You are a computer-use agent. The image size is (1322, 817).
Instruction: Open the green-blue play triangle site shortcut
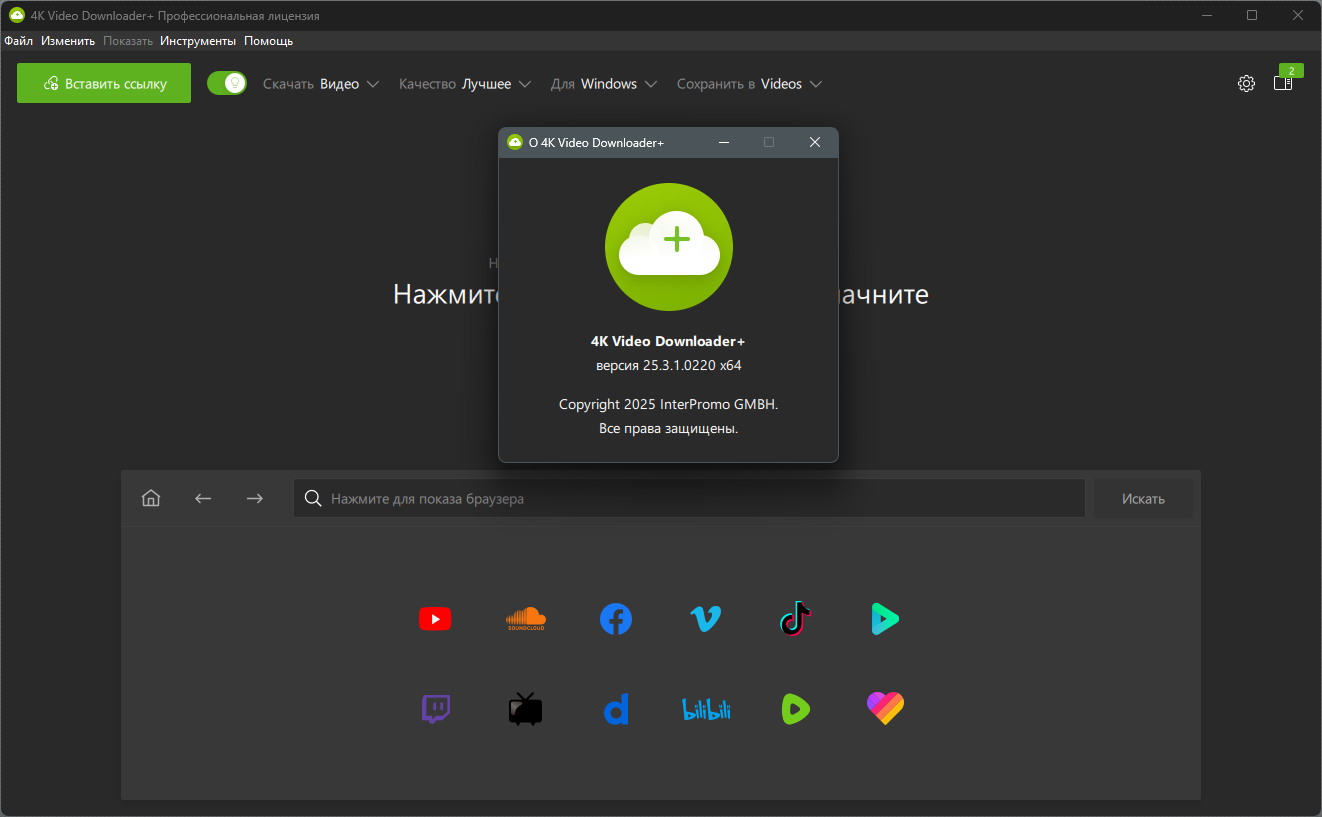click(885, 619)
